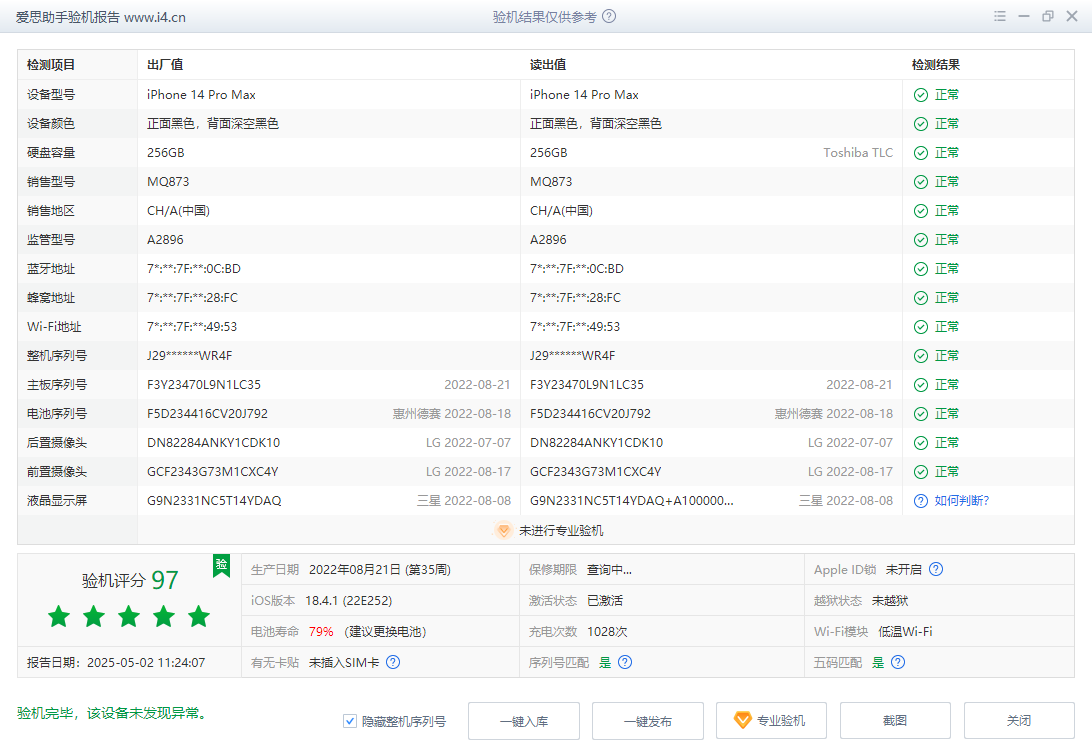Viewport: 1092px width, 756px height.
Task: Click the green check icon in 整机序列号 row
Action: point(921,356)
